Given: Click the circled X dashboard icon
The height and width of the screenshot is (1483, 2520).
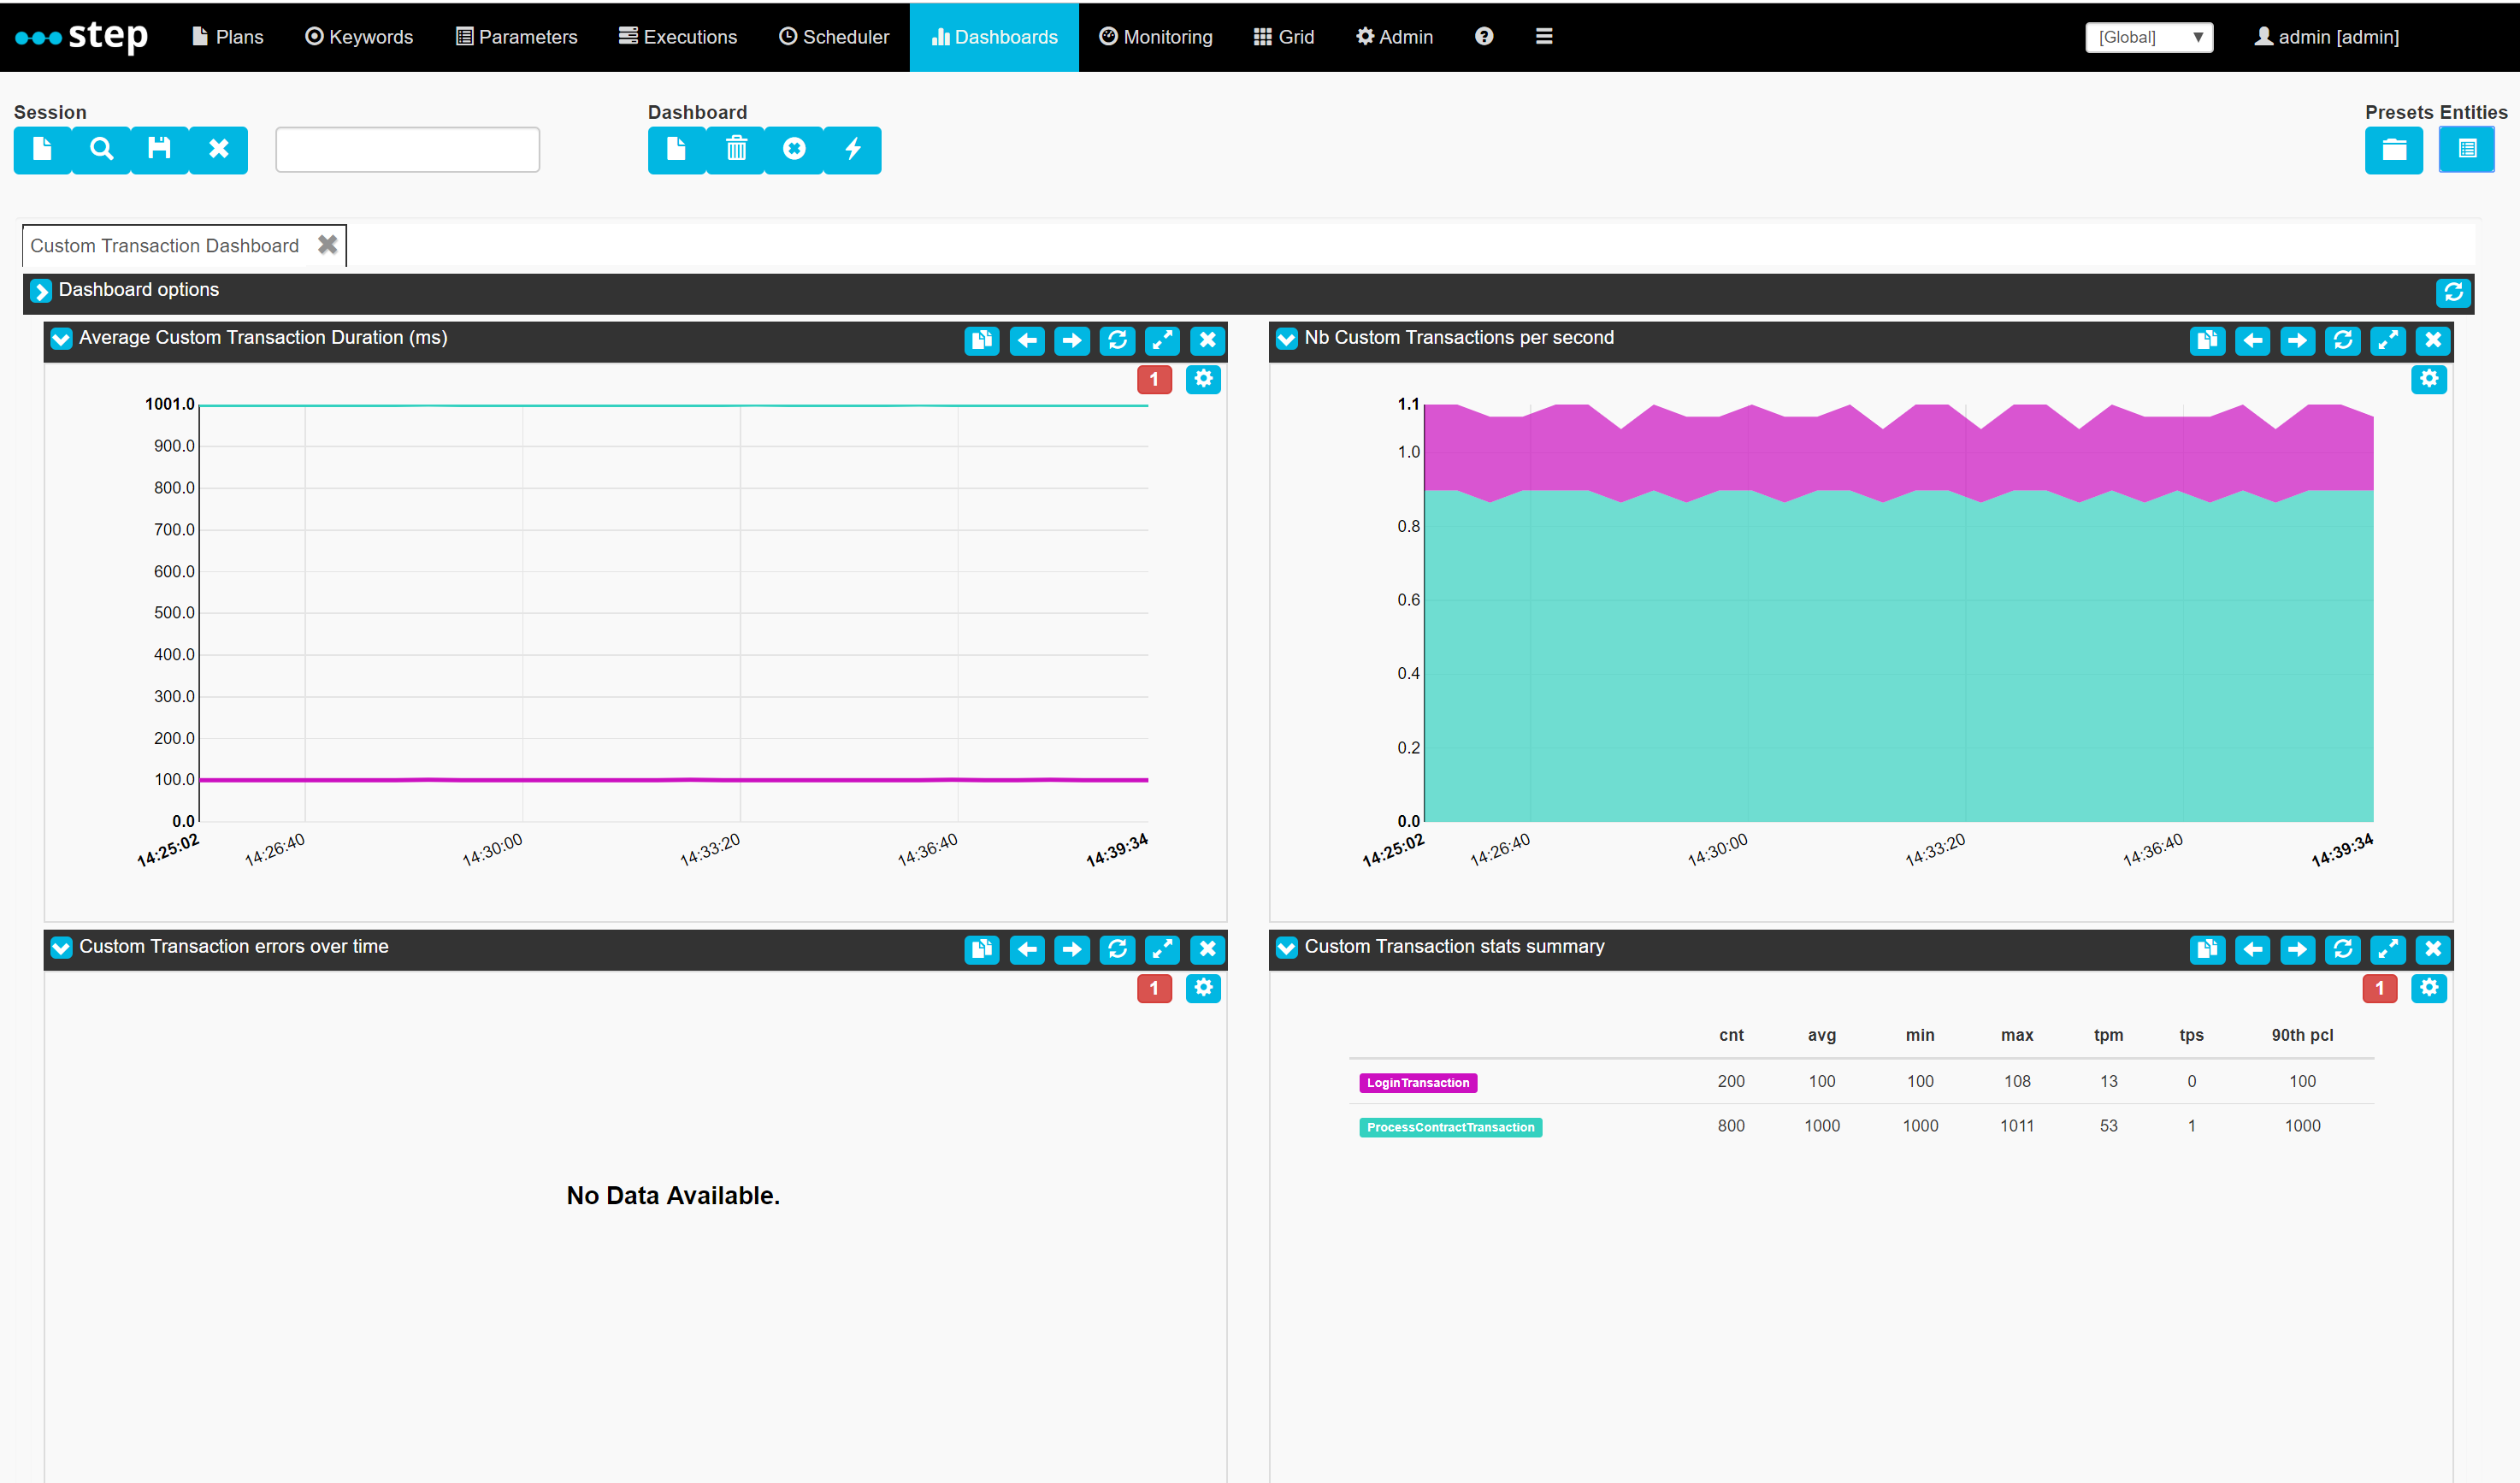Looking at the screenshot, I should (794, 150).
